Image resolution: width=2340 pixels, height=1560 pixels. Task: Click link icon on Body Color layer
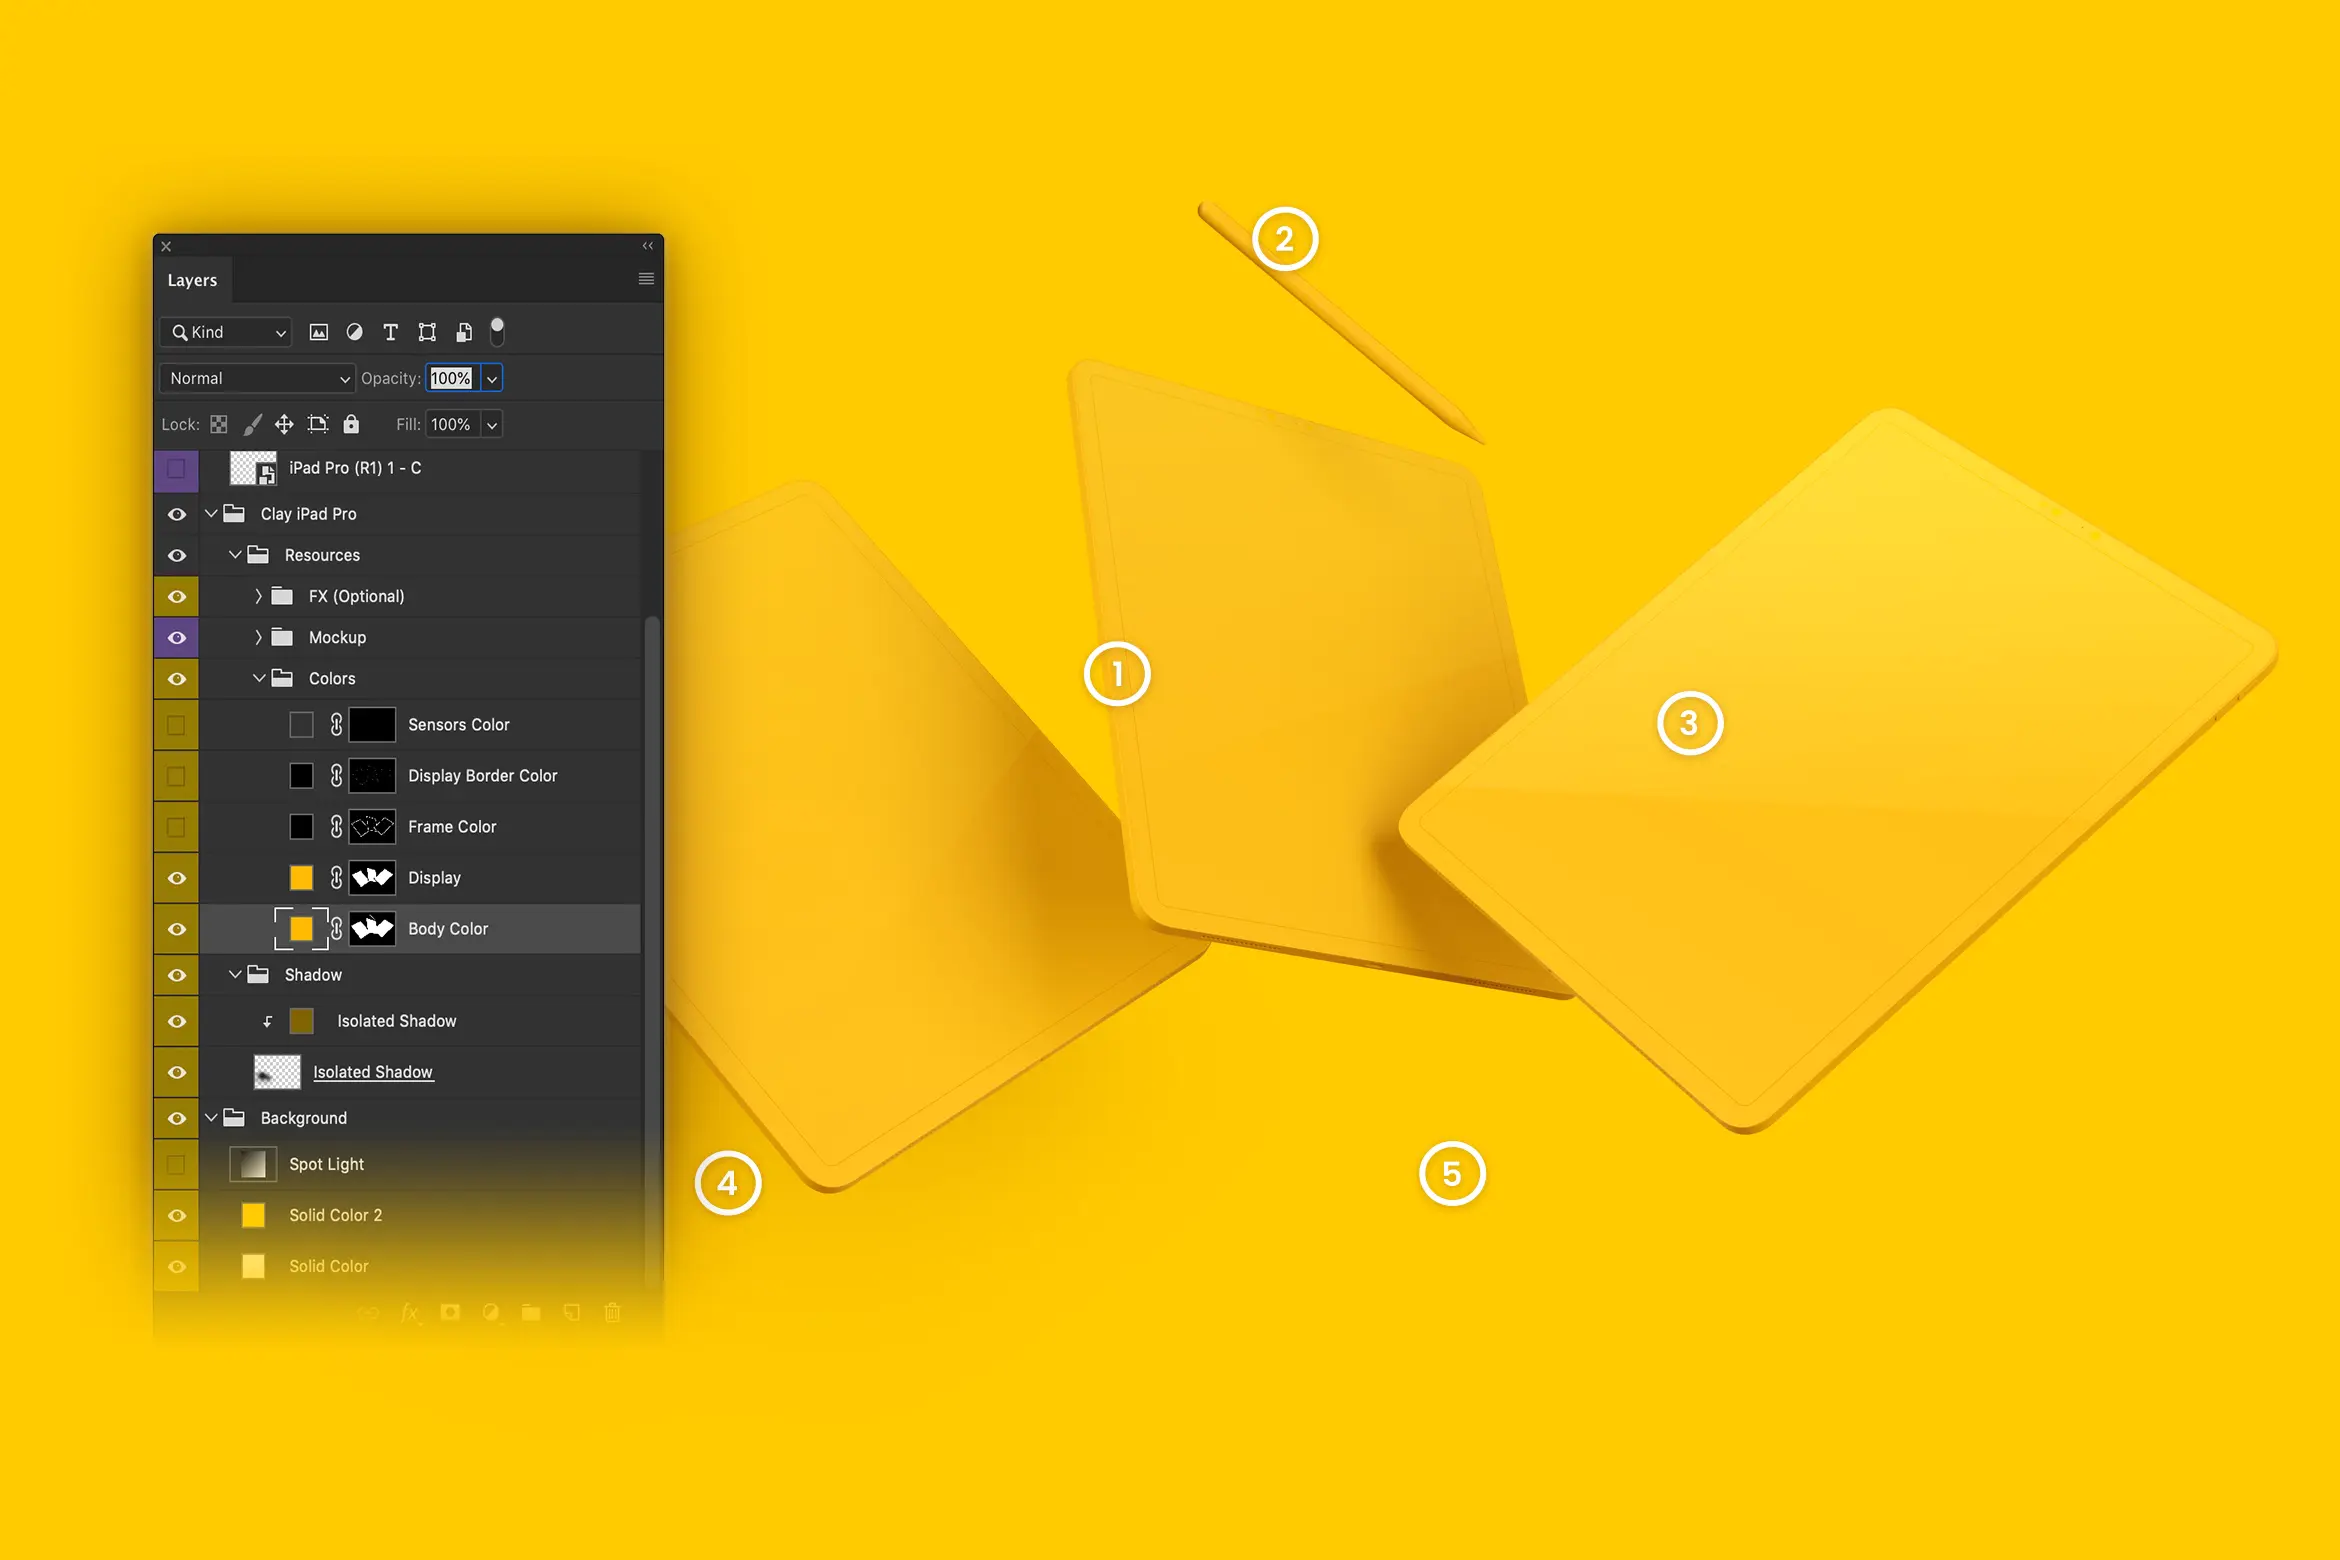point(336,928)
